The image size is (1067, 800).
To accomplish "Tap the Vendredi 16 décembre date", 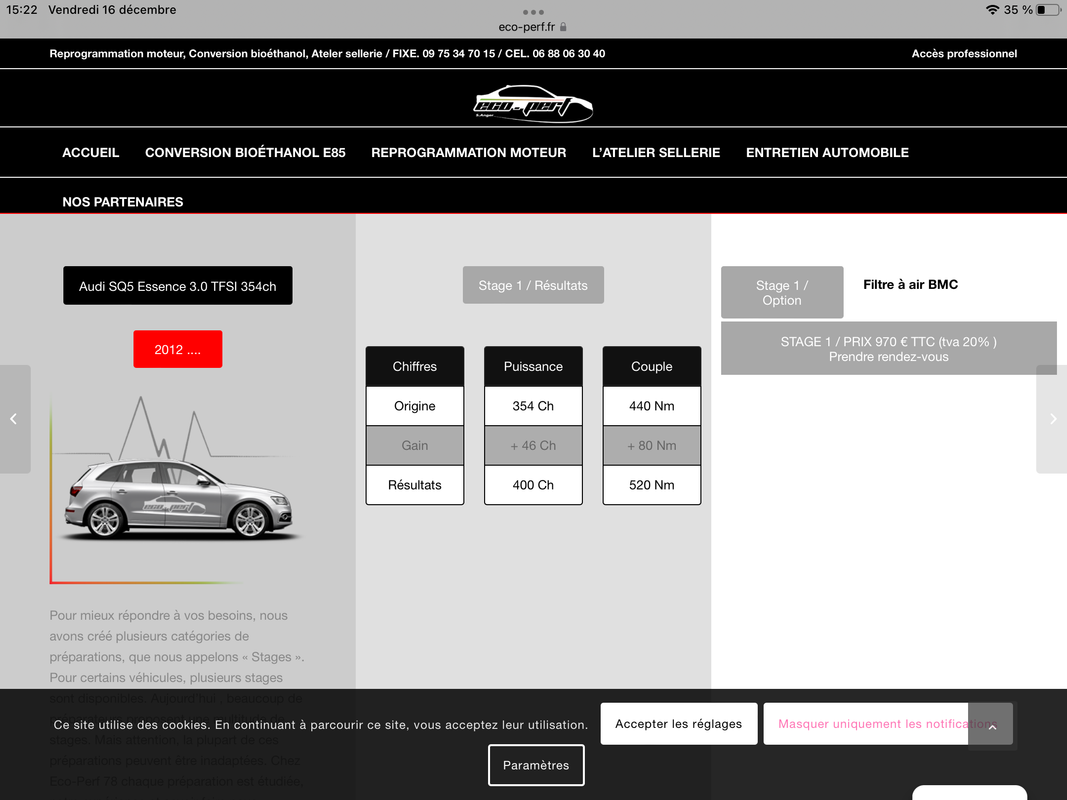I will tap(112, 10).
